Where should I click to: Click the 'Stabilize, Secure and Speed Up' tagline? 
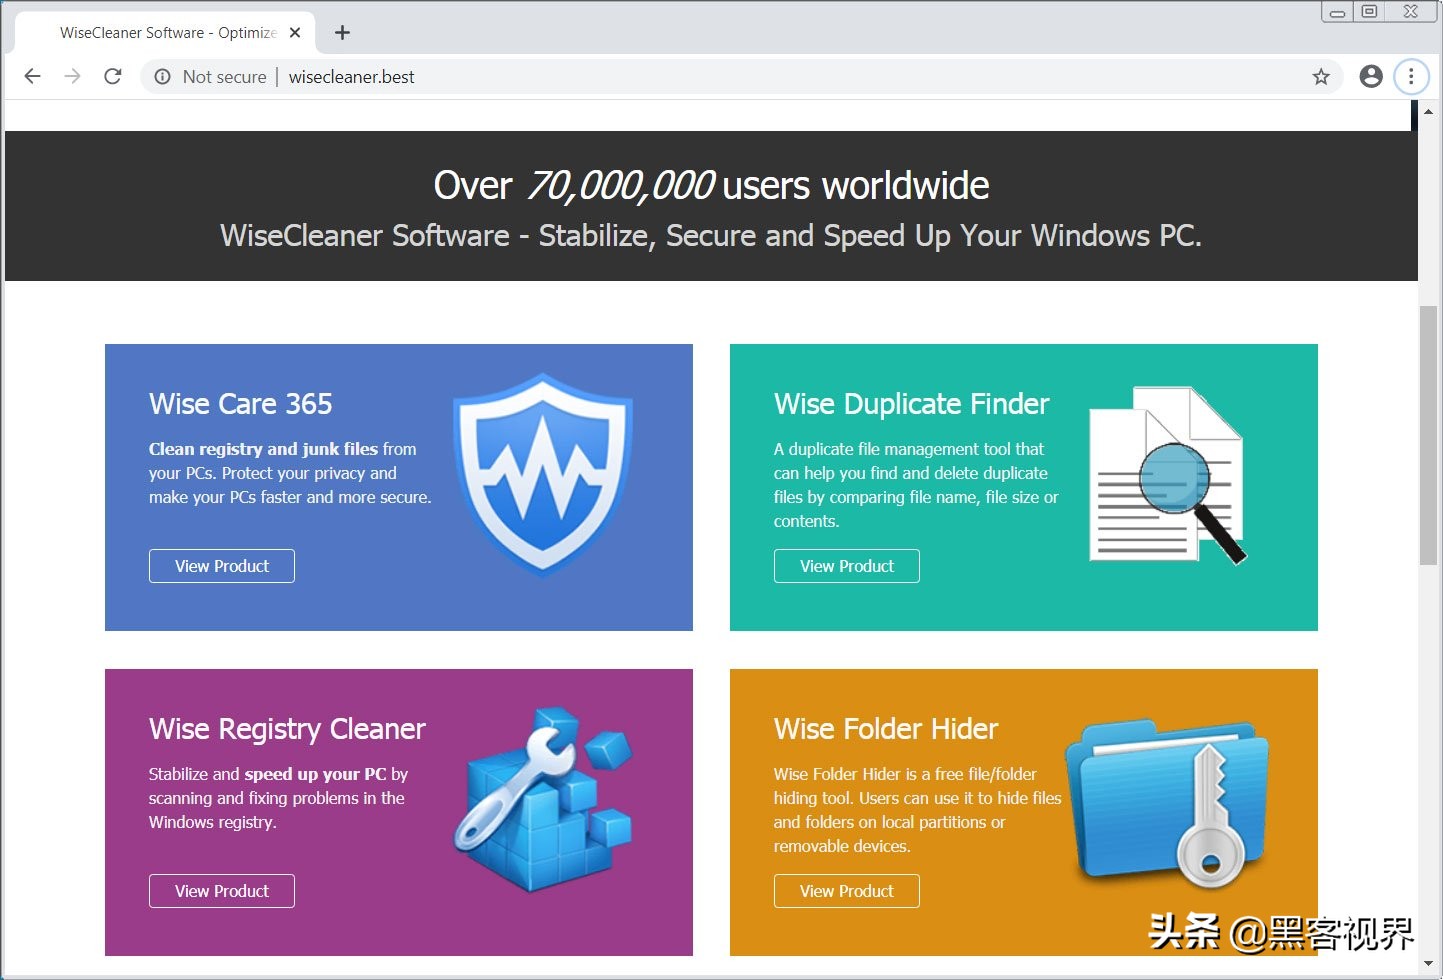click(x=711, y=236)
